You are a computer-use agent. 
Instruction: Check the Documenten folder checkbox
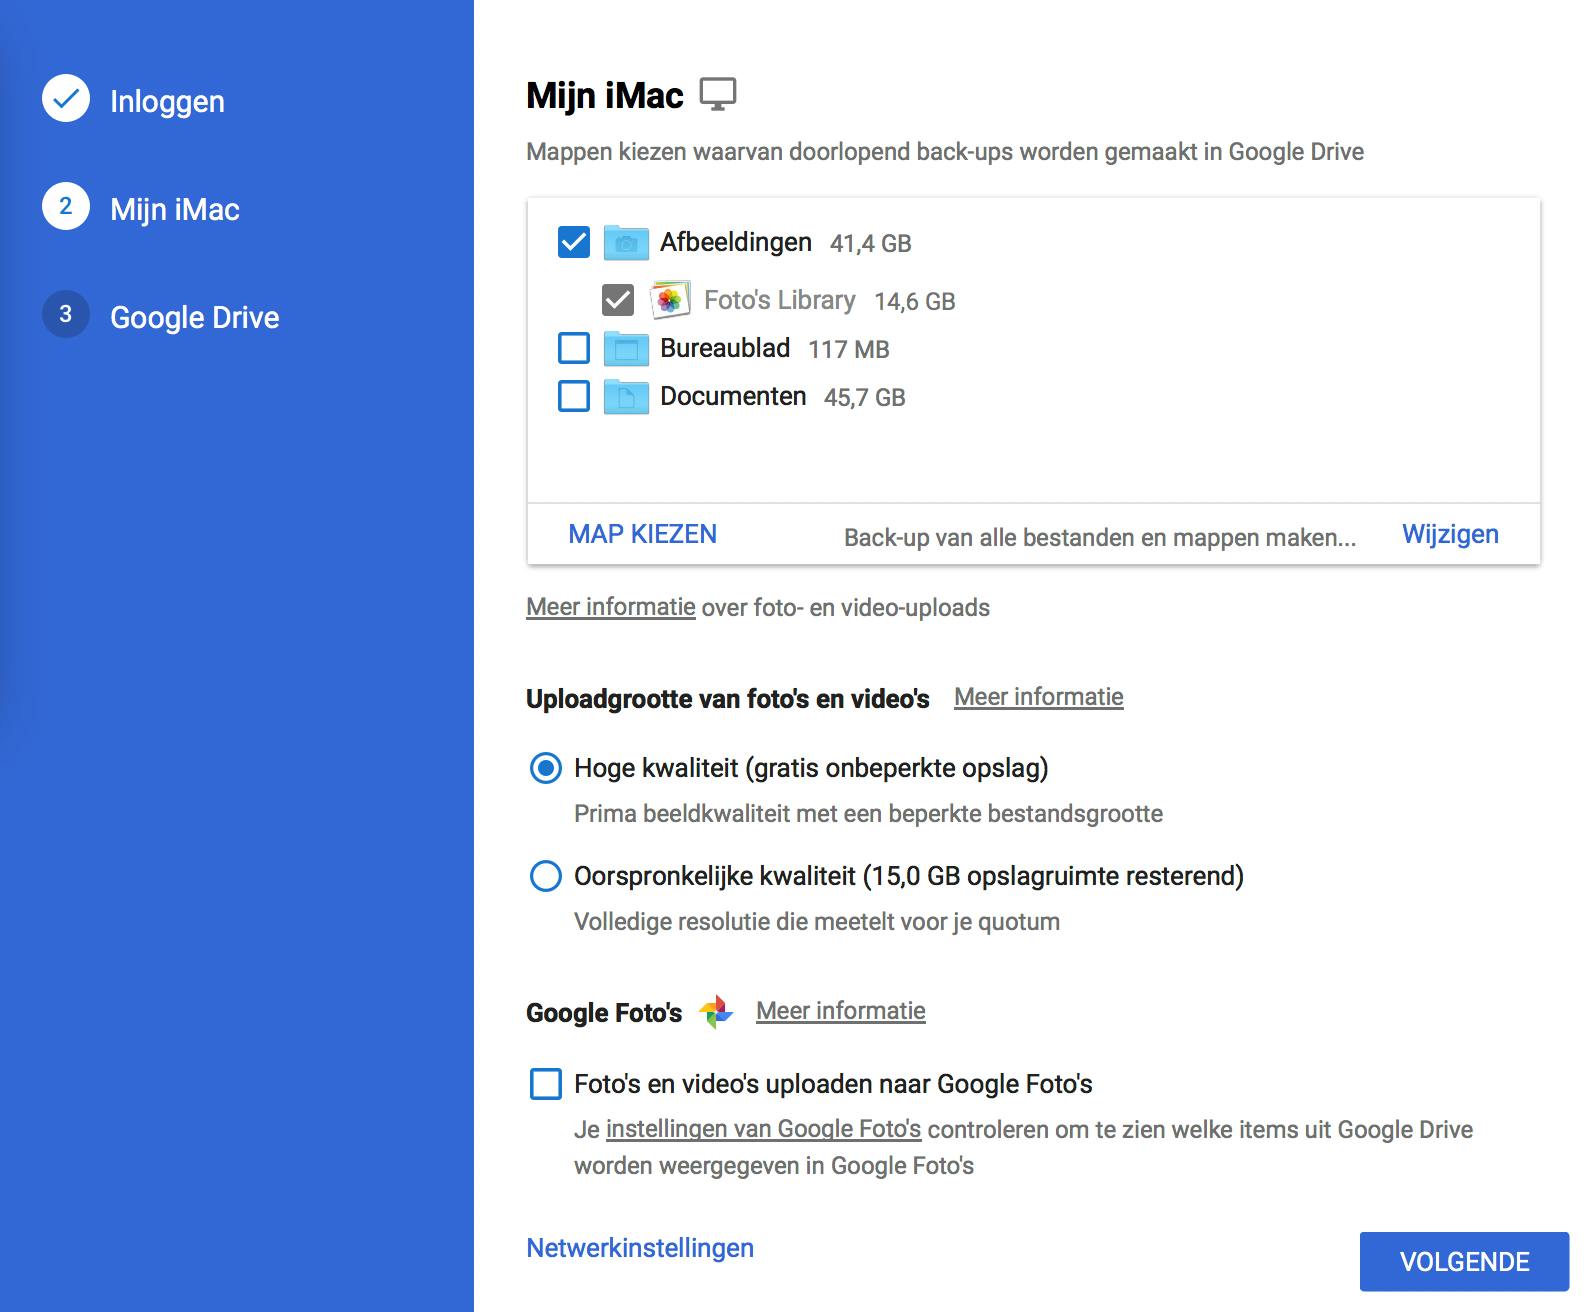[x=574, y=396]
